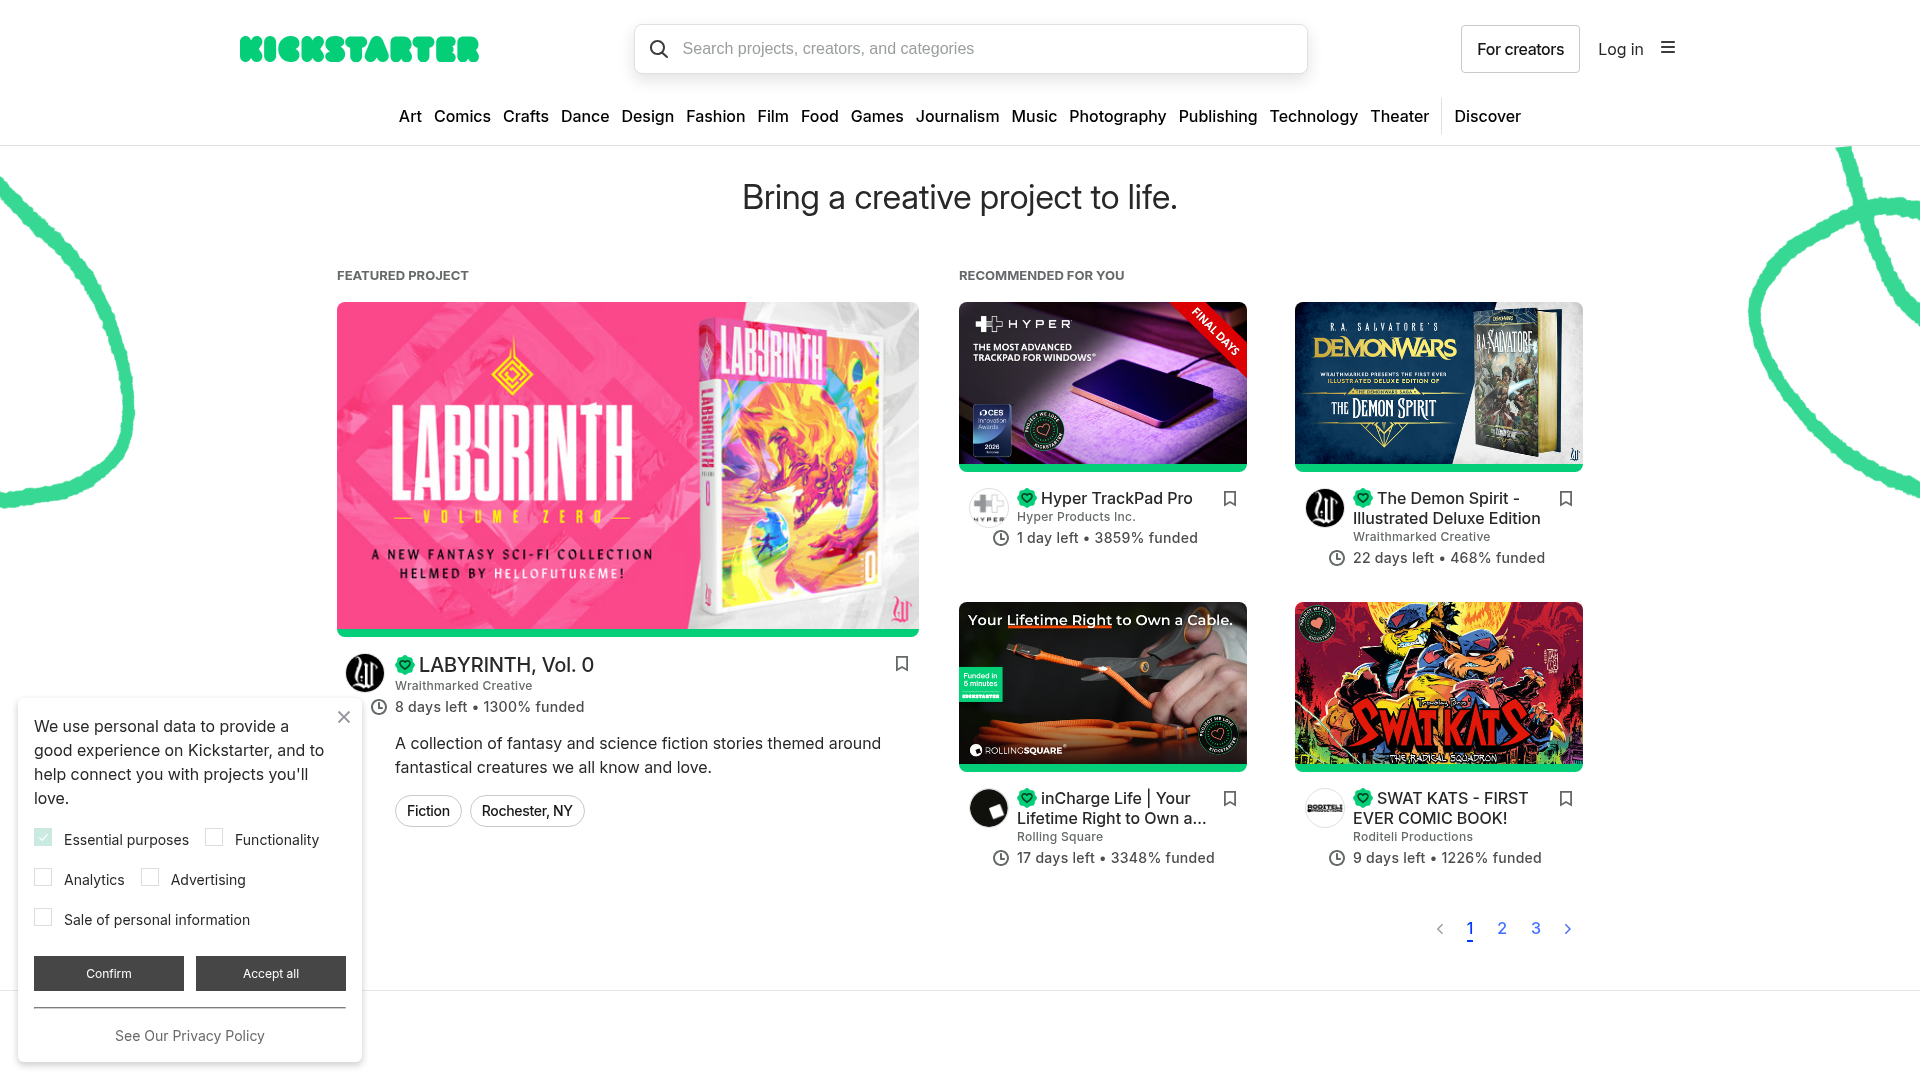Image resolution: width=1920 pixels, height=1080 pixels.
Task: Click the Wraithmarked Creative avatar icon
Action: tap(365, 673)
